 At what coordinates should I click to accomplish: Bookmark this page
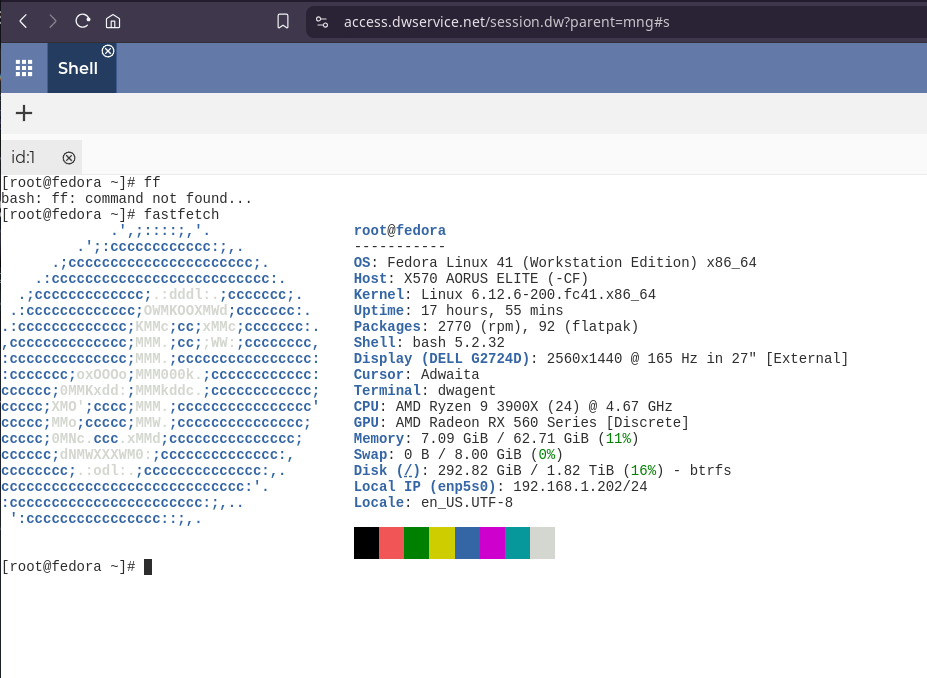point(283,22)
